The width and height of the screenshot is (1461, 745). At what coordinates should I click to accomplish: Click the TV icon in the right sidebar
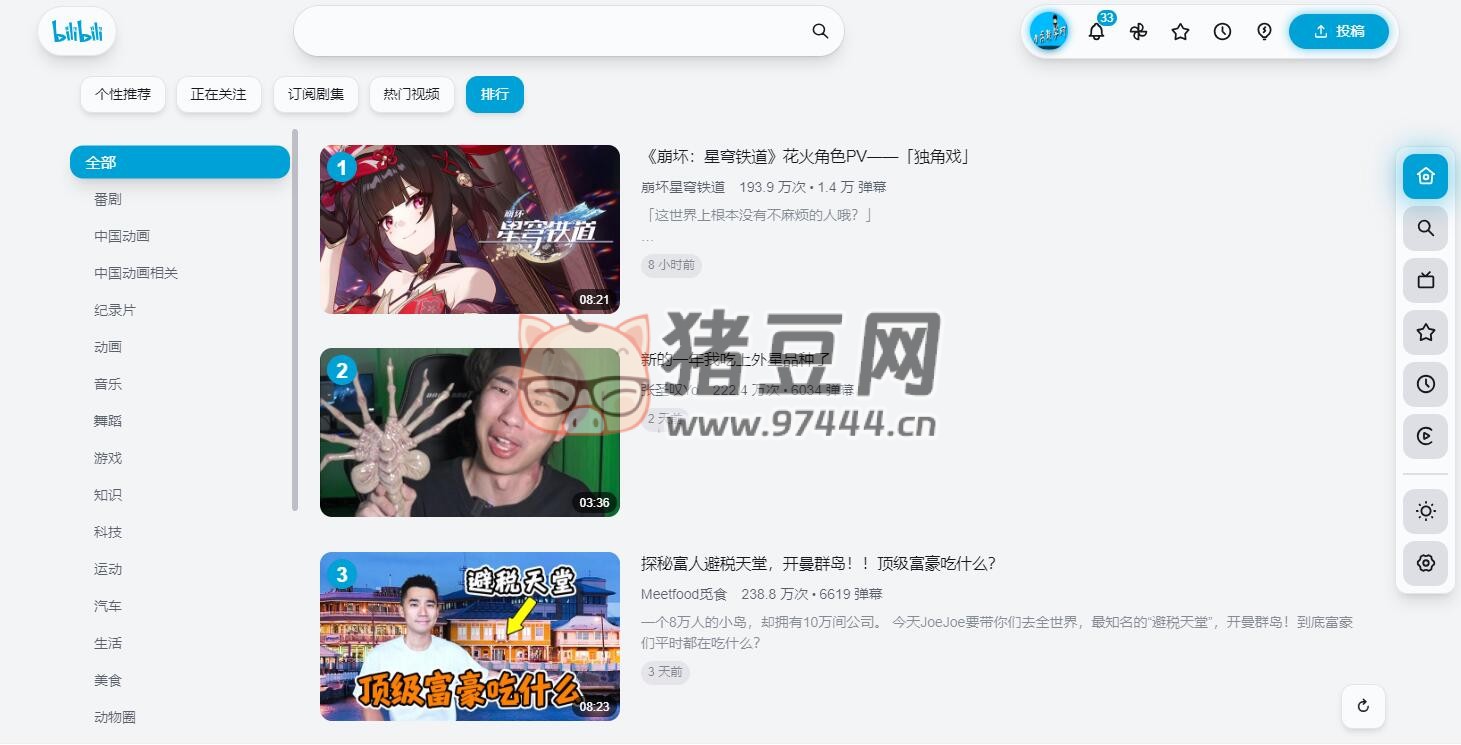[x=1425, y=280]
